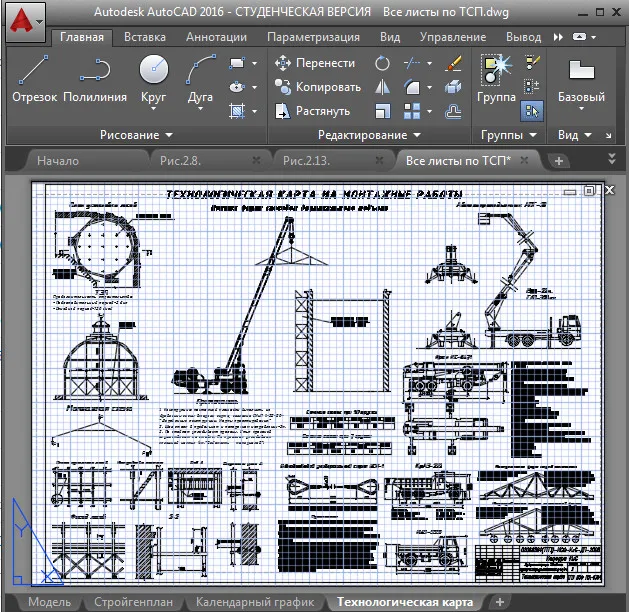629x612 pixels.
Task: Show more ribbon tabs with double arrow
Action: (x=558, y=37)
